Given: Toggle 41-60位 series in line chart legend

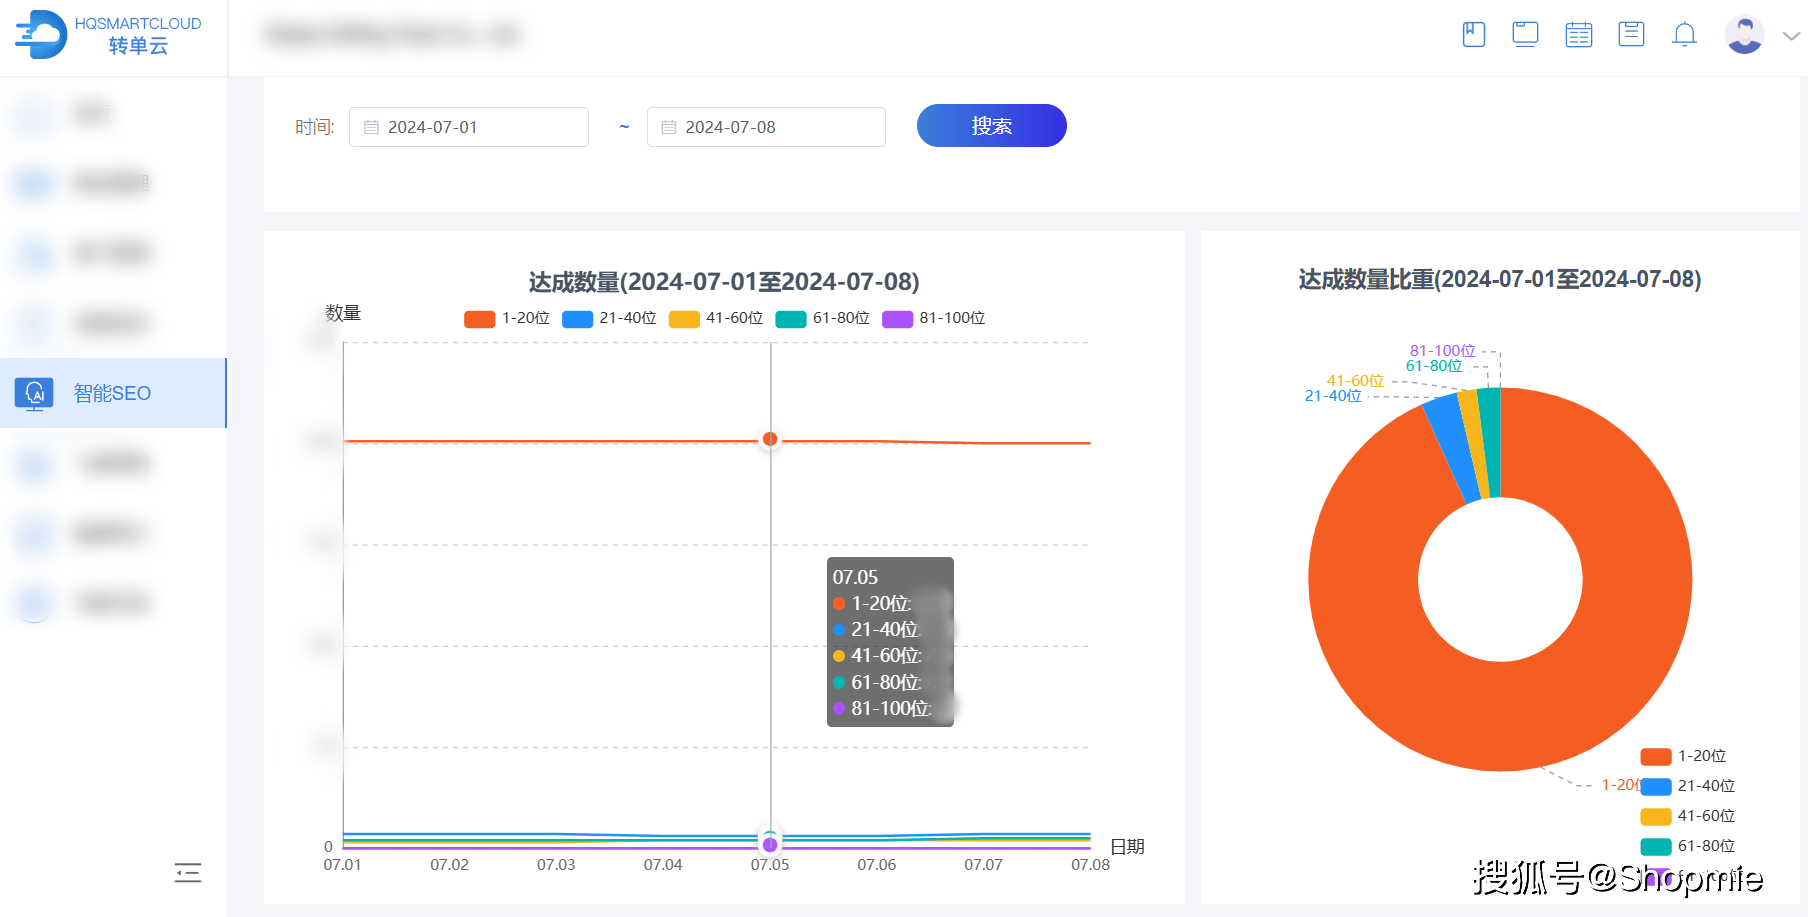Looking at the screenshot, I should click(716, 318).
